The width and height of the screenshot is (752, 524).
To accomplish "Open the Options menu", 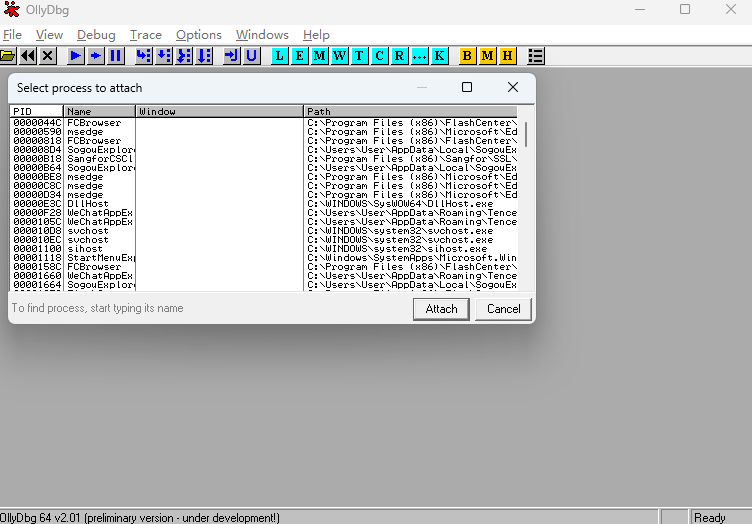I will point(199,35).
